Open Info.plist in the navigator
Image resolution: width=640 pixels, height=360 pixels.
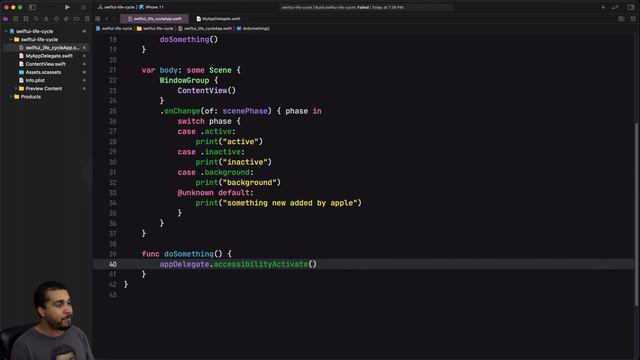(x=46, y=80)
